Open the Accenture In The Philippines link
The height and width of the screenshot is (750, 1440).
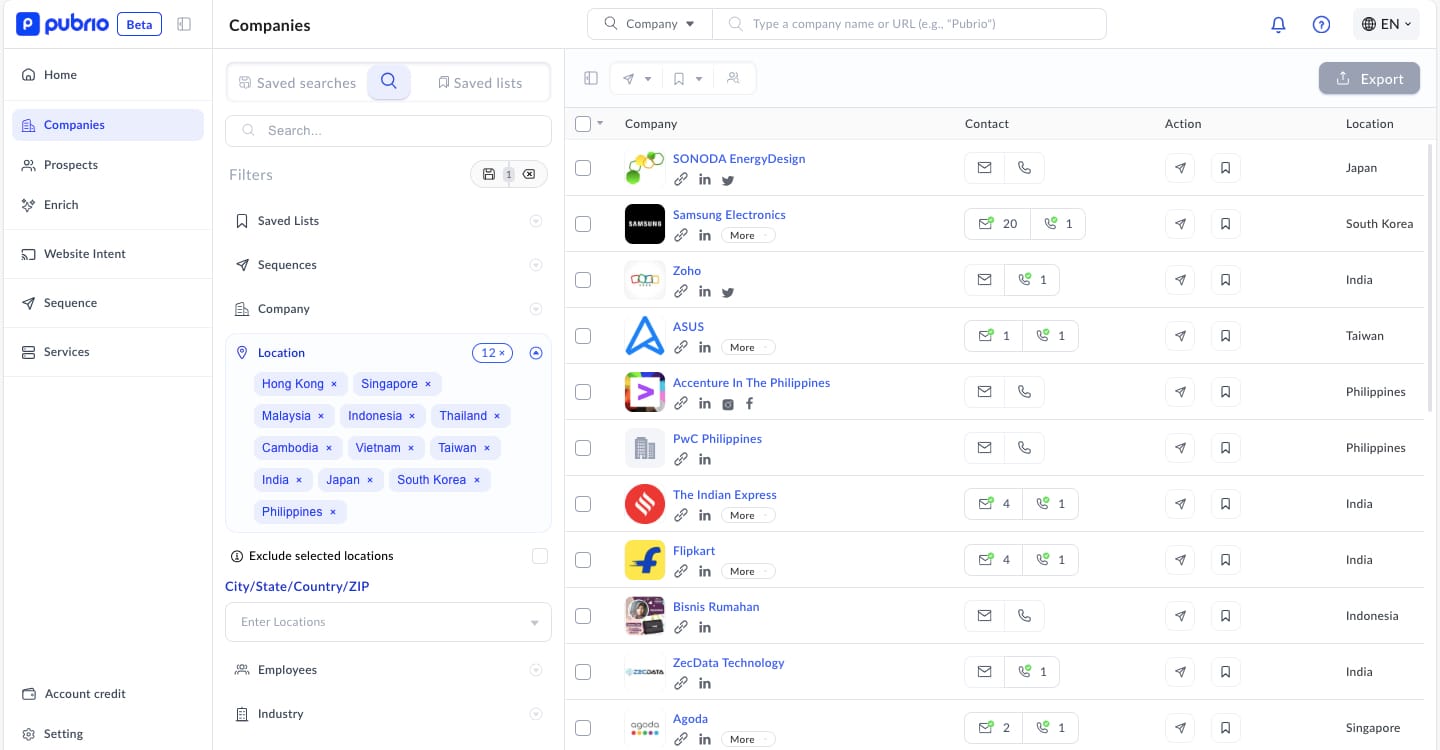click(751, 383)
